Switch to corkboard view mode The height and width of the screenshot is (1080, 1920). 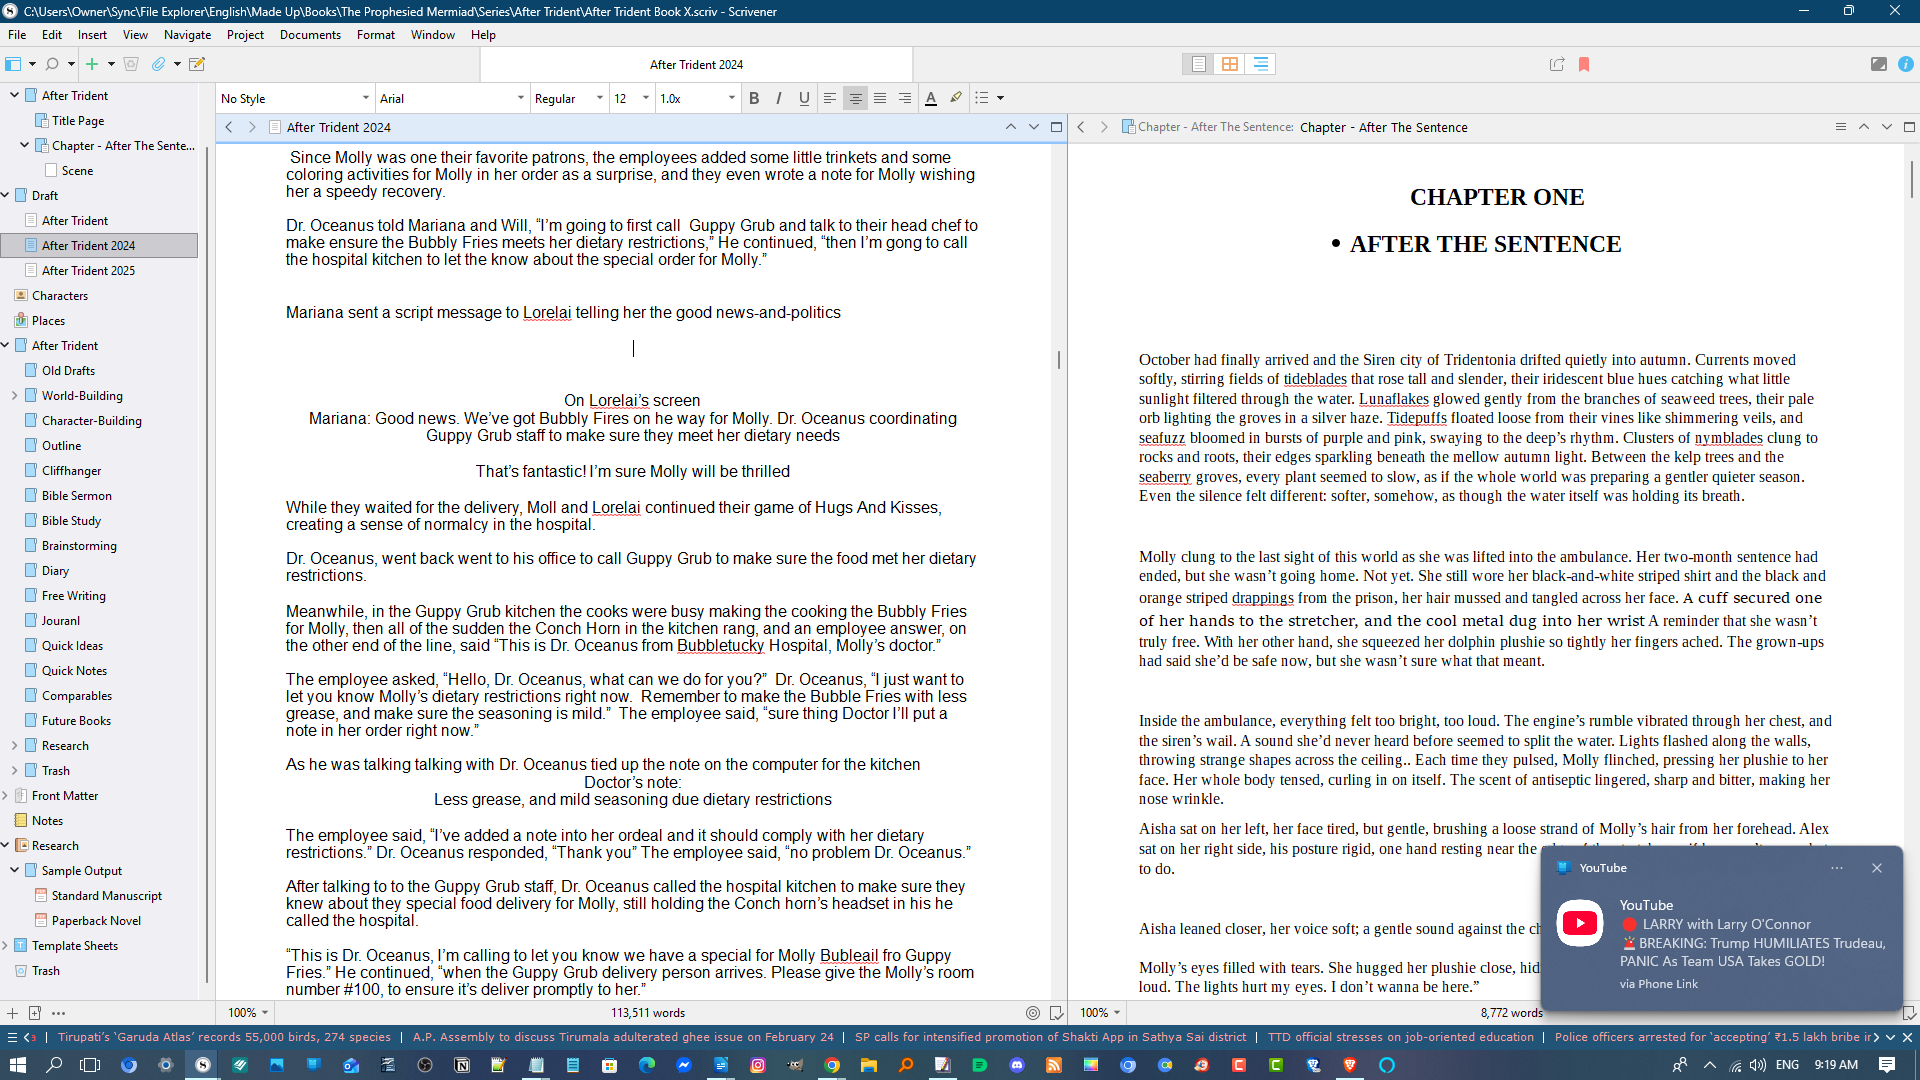(x=1229, y=64)
